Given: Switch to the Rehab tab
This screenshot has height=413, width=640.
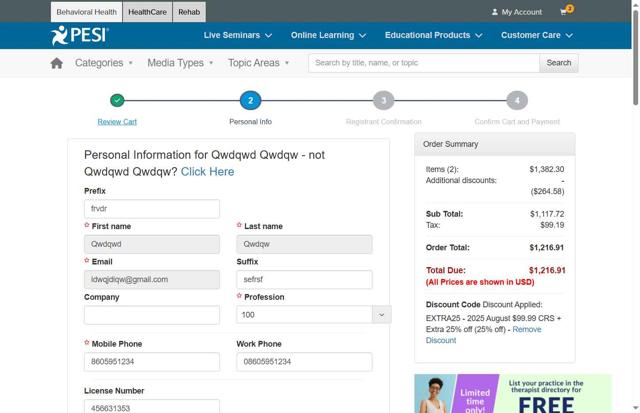Looking at the screenshot, I should 189,12.
